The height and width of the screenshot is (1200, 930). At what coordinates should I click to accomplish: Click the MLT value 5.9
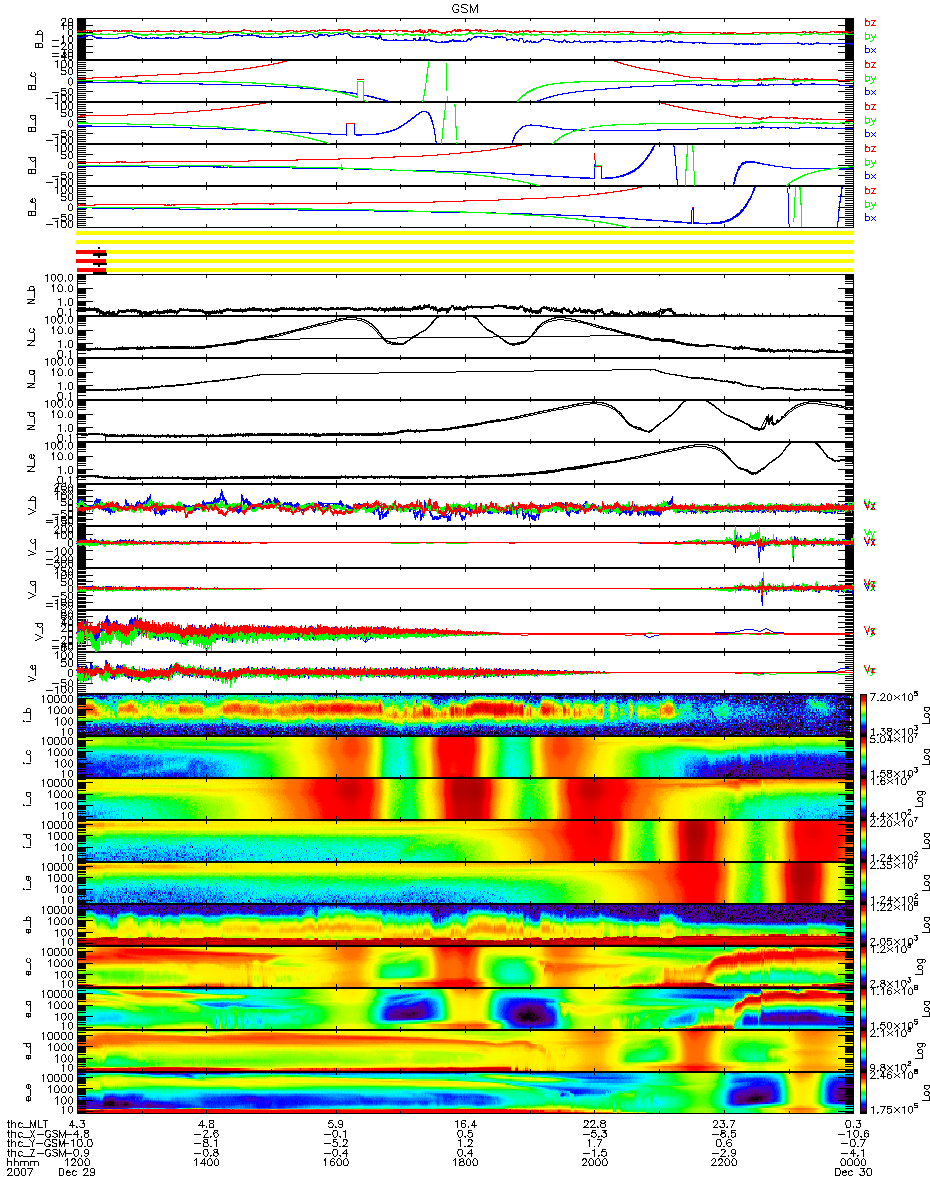click(x=336, y=1124)
